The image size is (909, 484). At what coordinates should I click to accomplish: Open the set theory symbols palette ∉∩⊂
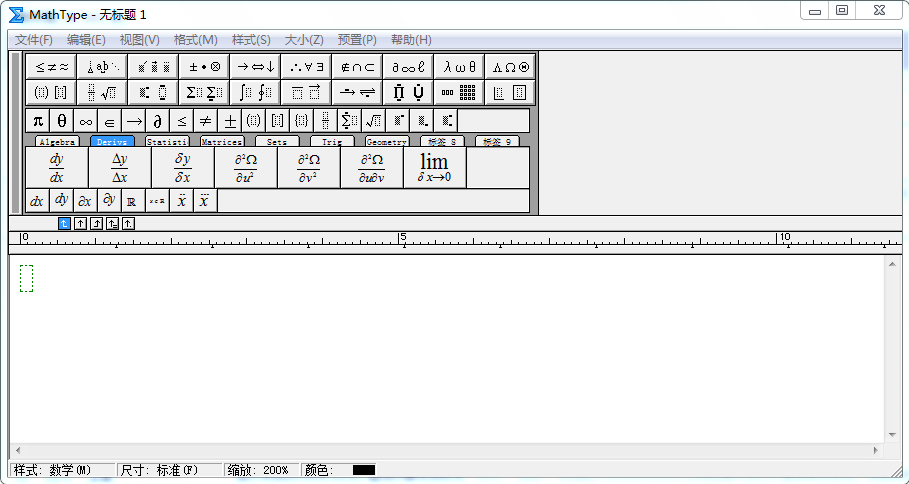pos(357,67)
